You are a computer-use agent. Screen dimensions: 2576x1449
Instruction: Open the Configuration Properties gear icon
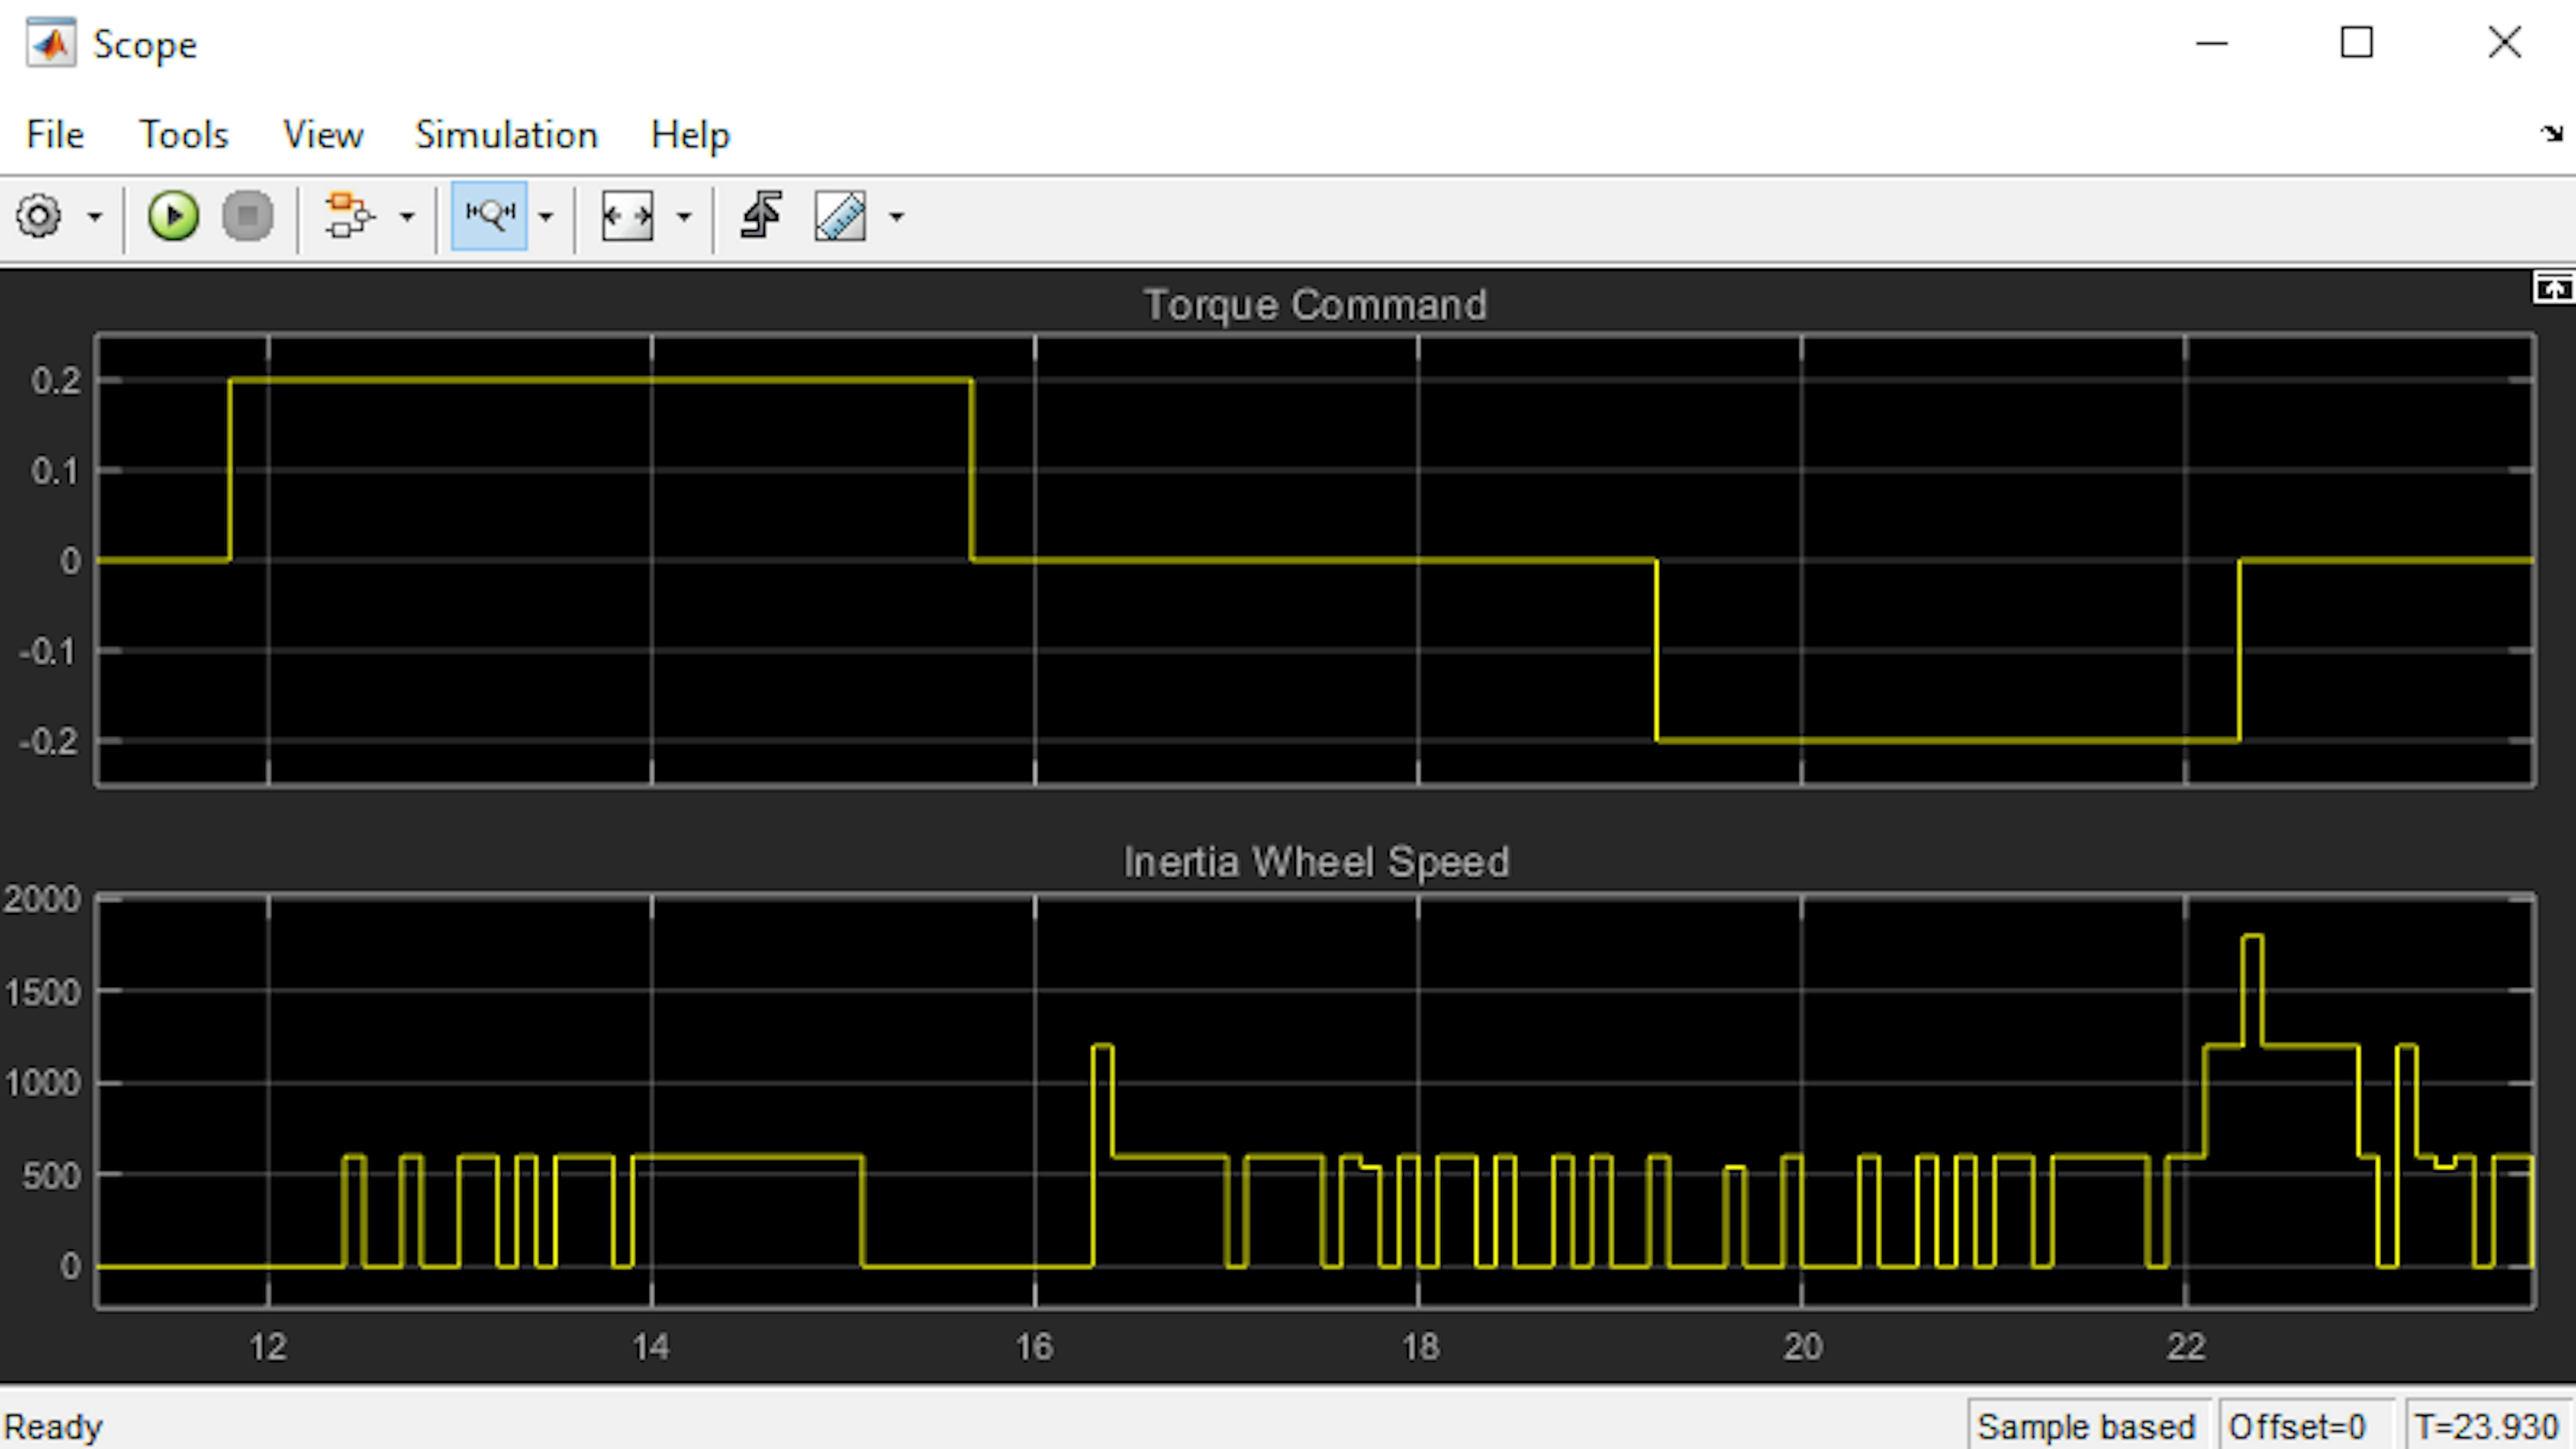(x=39, y=216)
